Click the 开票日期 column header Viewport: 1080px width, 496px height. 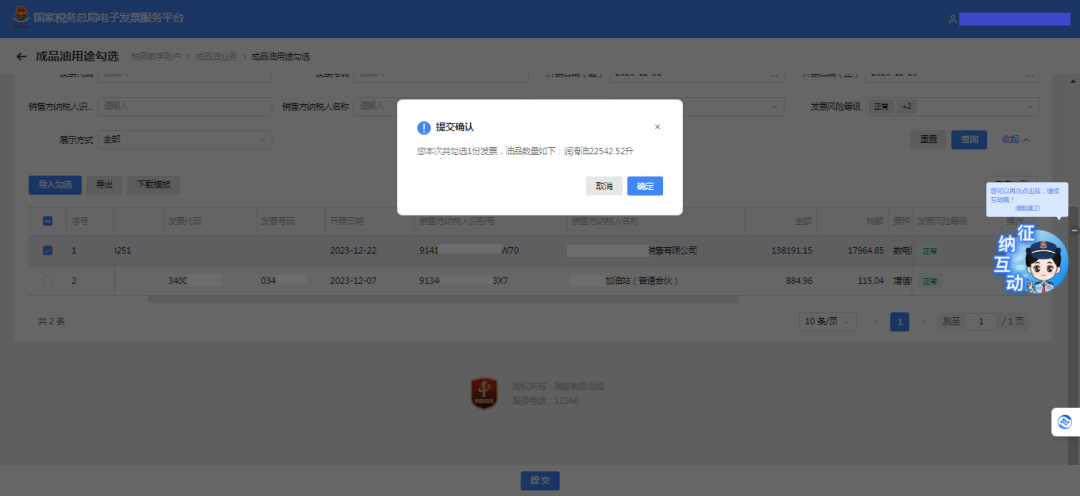tap(347, 221)
